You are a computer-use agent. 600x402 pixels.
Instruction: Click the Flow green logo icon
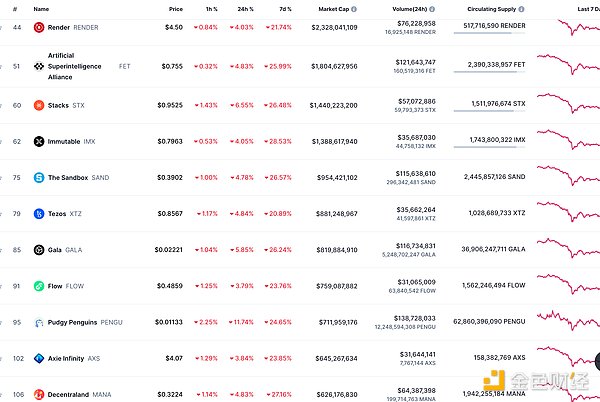[39, 286]
